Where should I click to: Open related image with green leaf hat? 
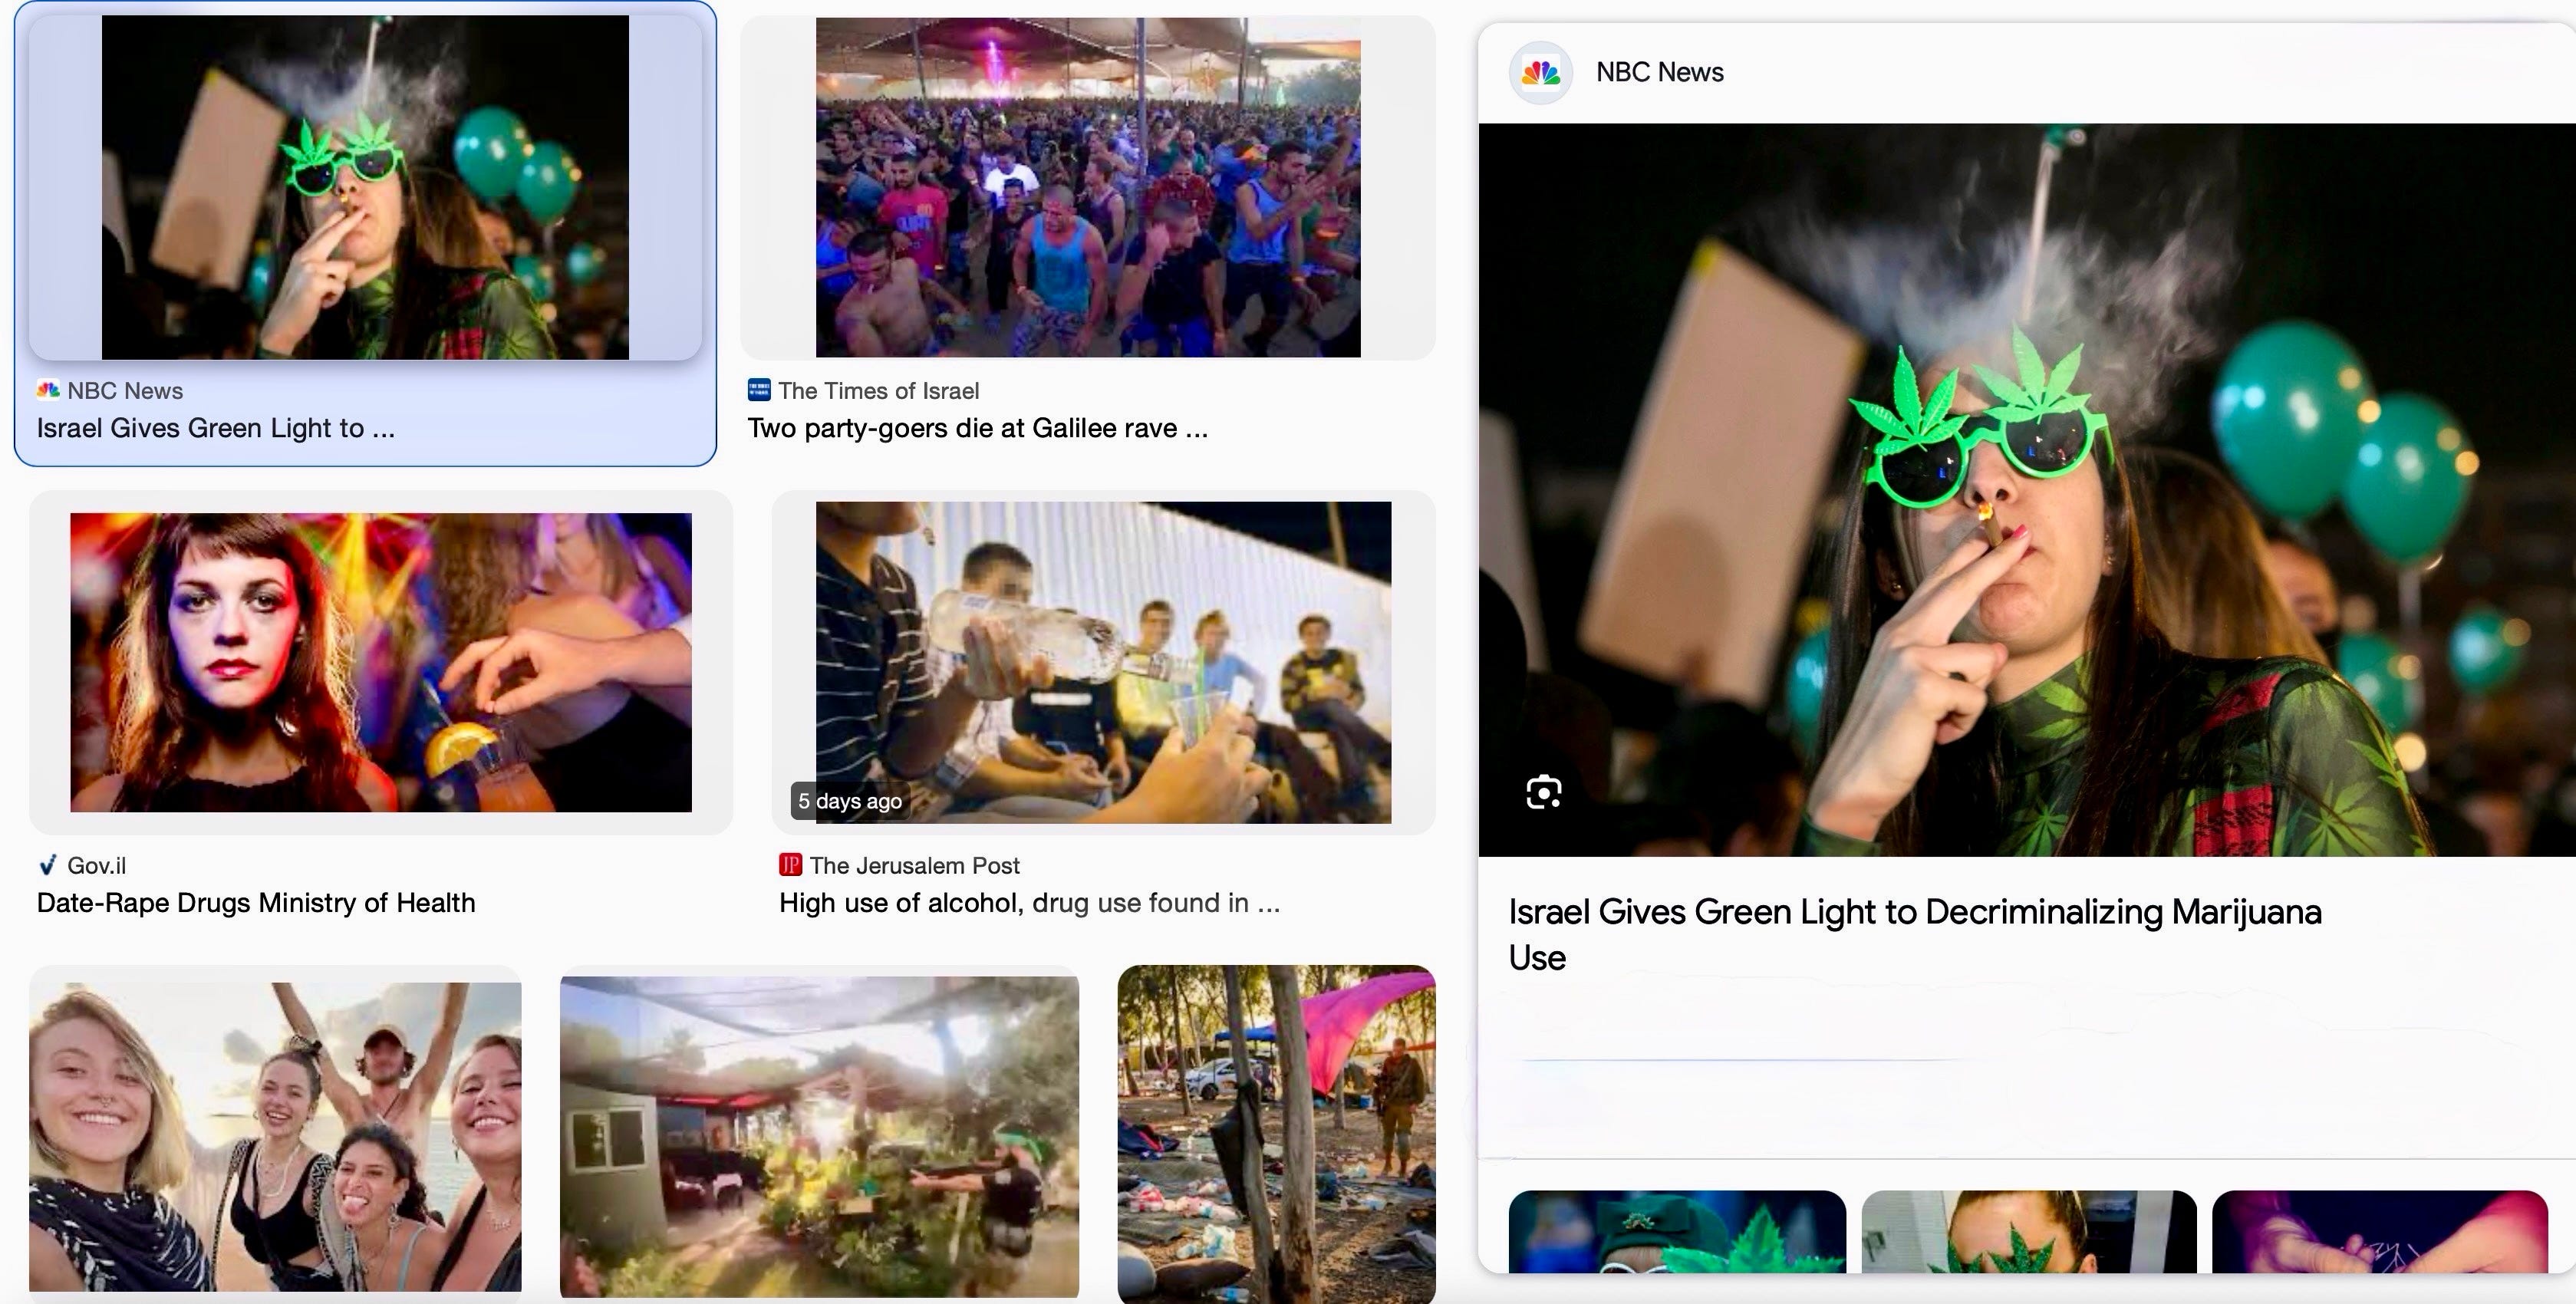(x=1676, y=1231)
